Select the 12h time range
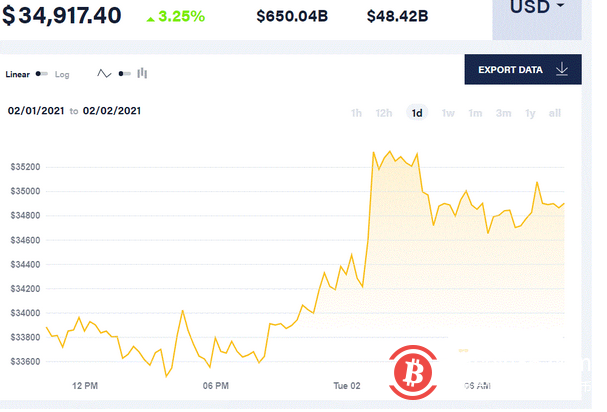The width and height of the screenshot is (607, 412). pyautogui.click(x=383, y=113)
